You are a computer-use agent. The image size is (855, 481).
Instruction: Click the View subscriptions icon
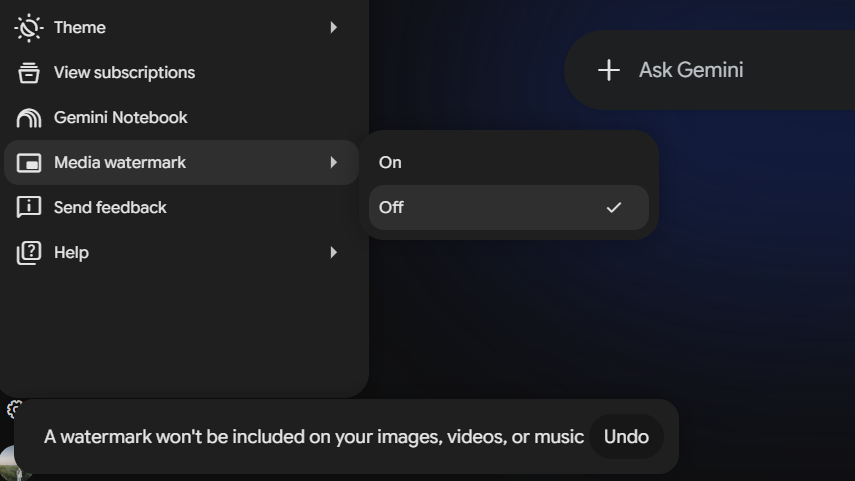click(28, 73)
